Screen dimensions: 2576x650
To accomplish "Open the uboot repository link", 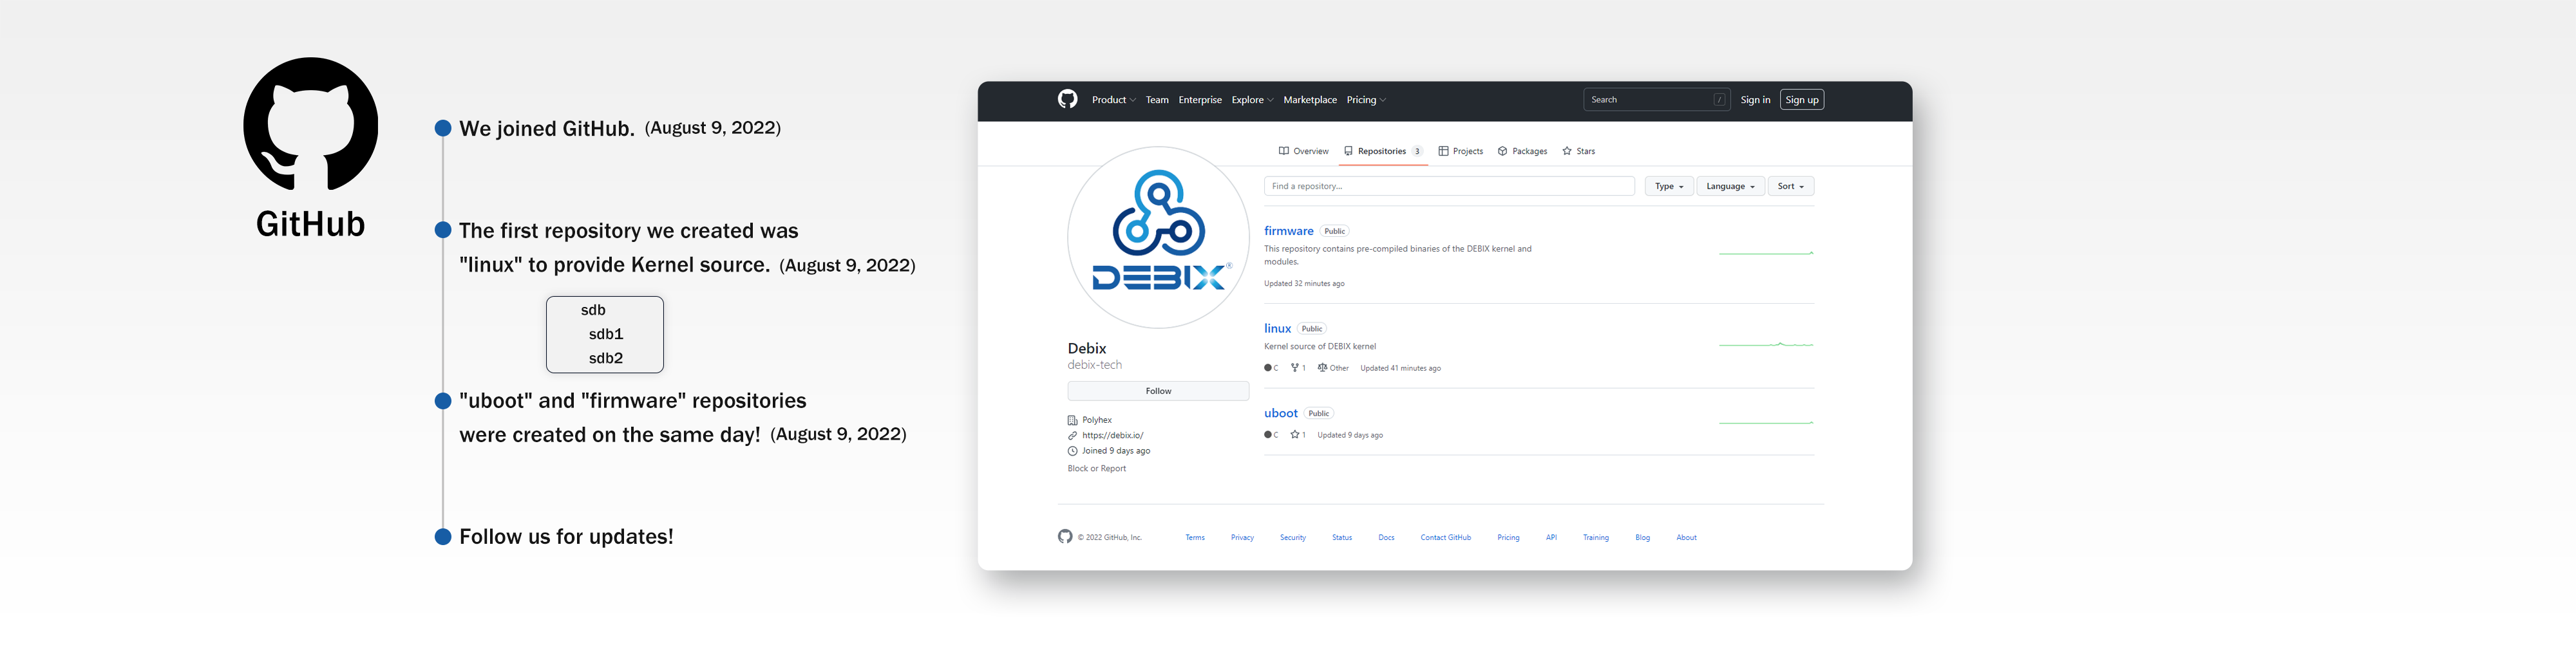I will (1280, 413).
